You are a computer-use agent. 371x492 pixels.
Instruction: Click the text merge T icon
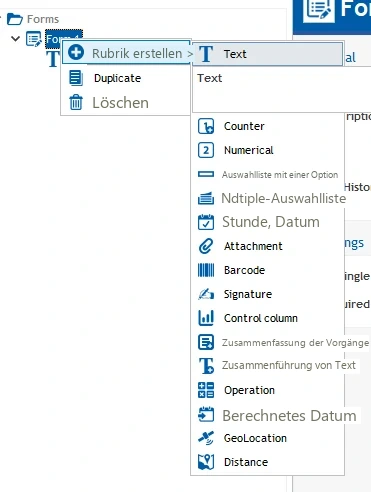coord(206,366)
